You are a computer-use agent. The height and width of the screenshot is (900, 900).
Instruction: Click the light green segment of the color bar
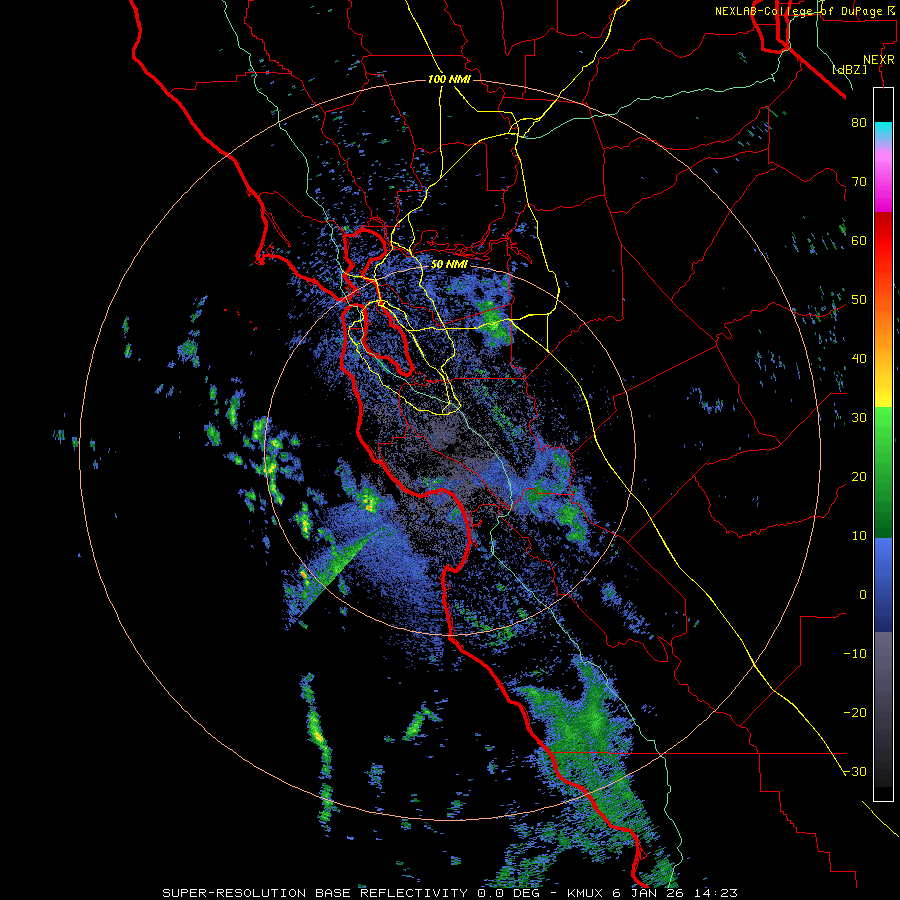point(883,430)
